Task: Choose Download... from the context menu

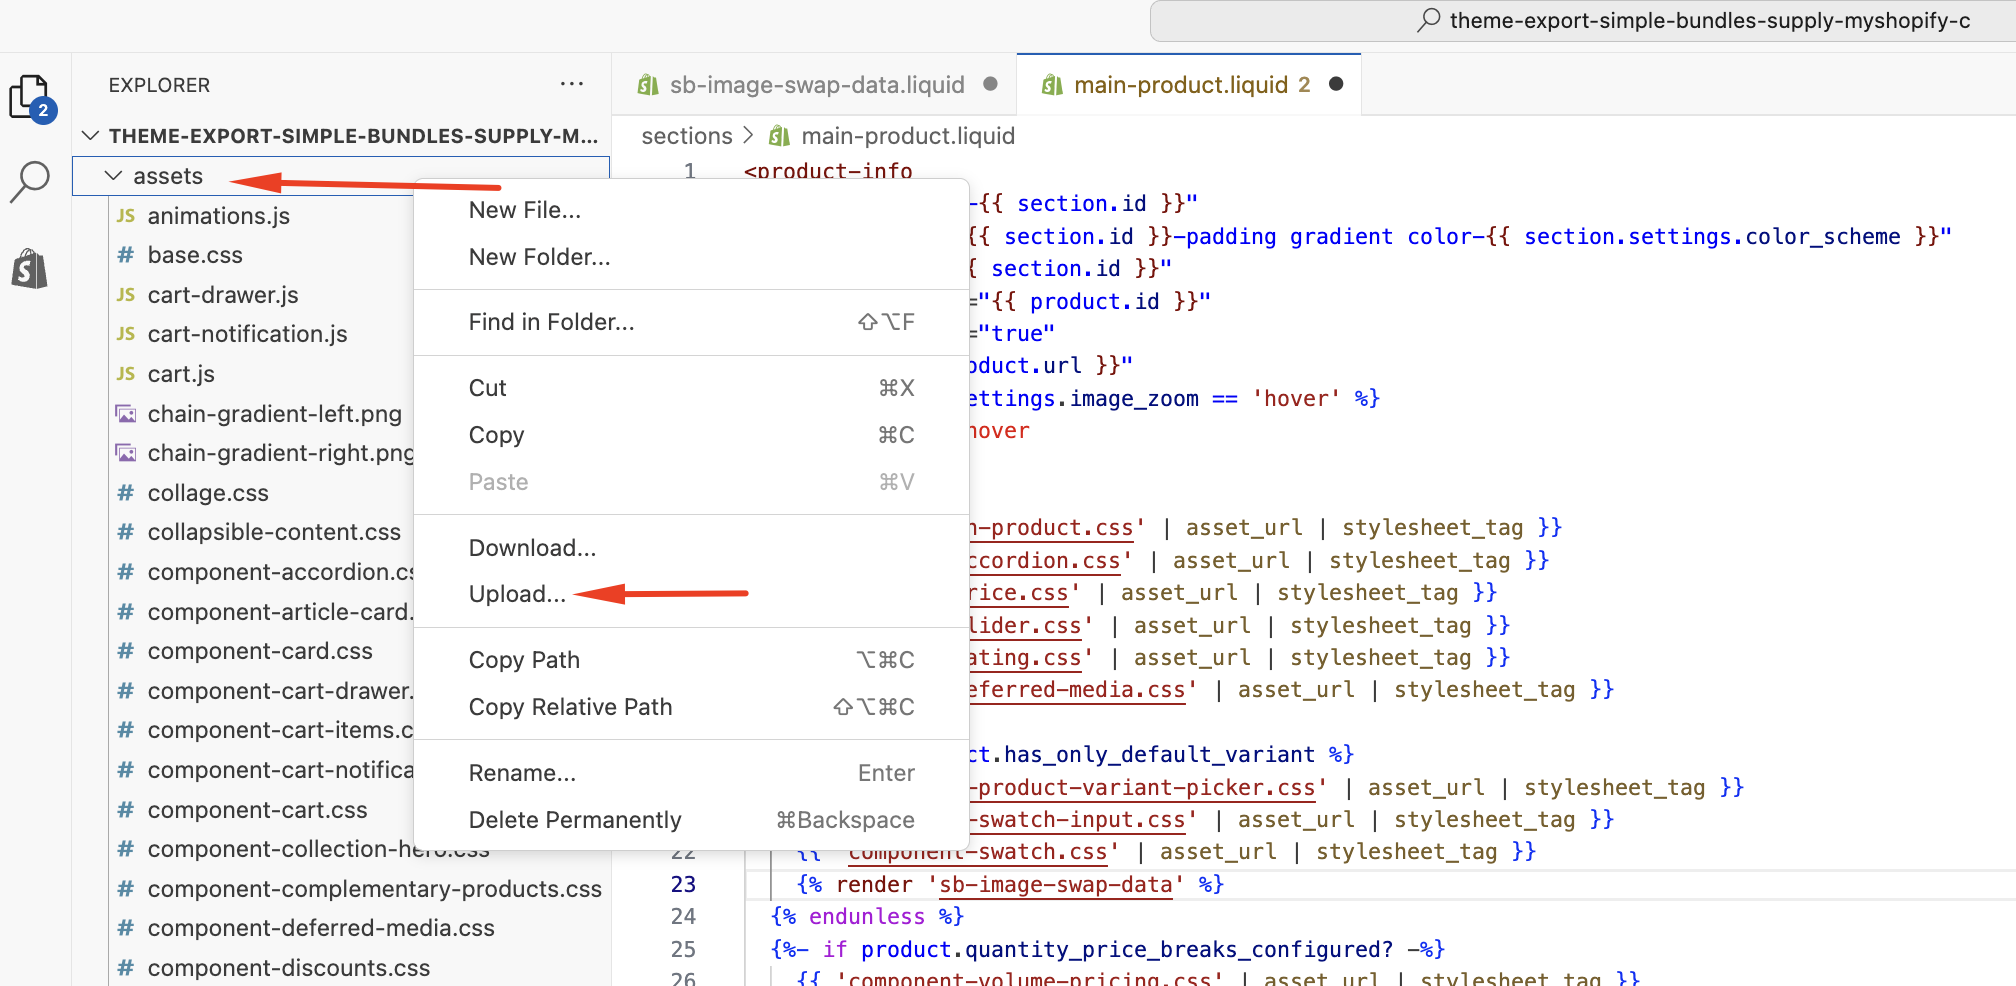Action: [532, 548]
